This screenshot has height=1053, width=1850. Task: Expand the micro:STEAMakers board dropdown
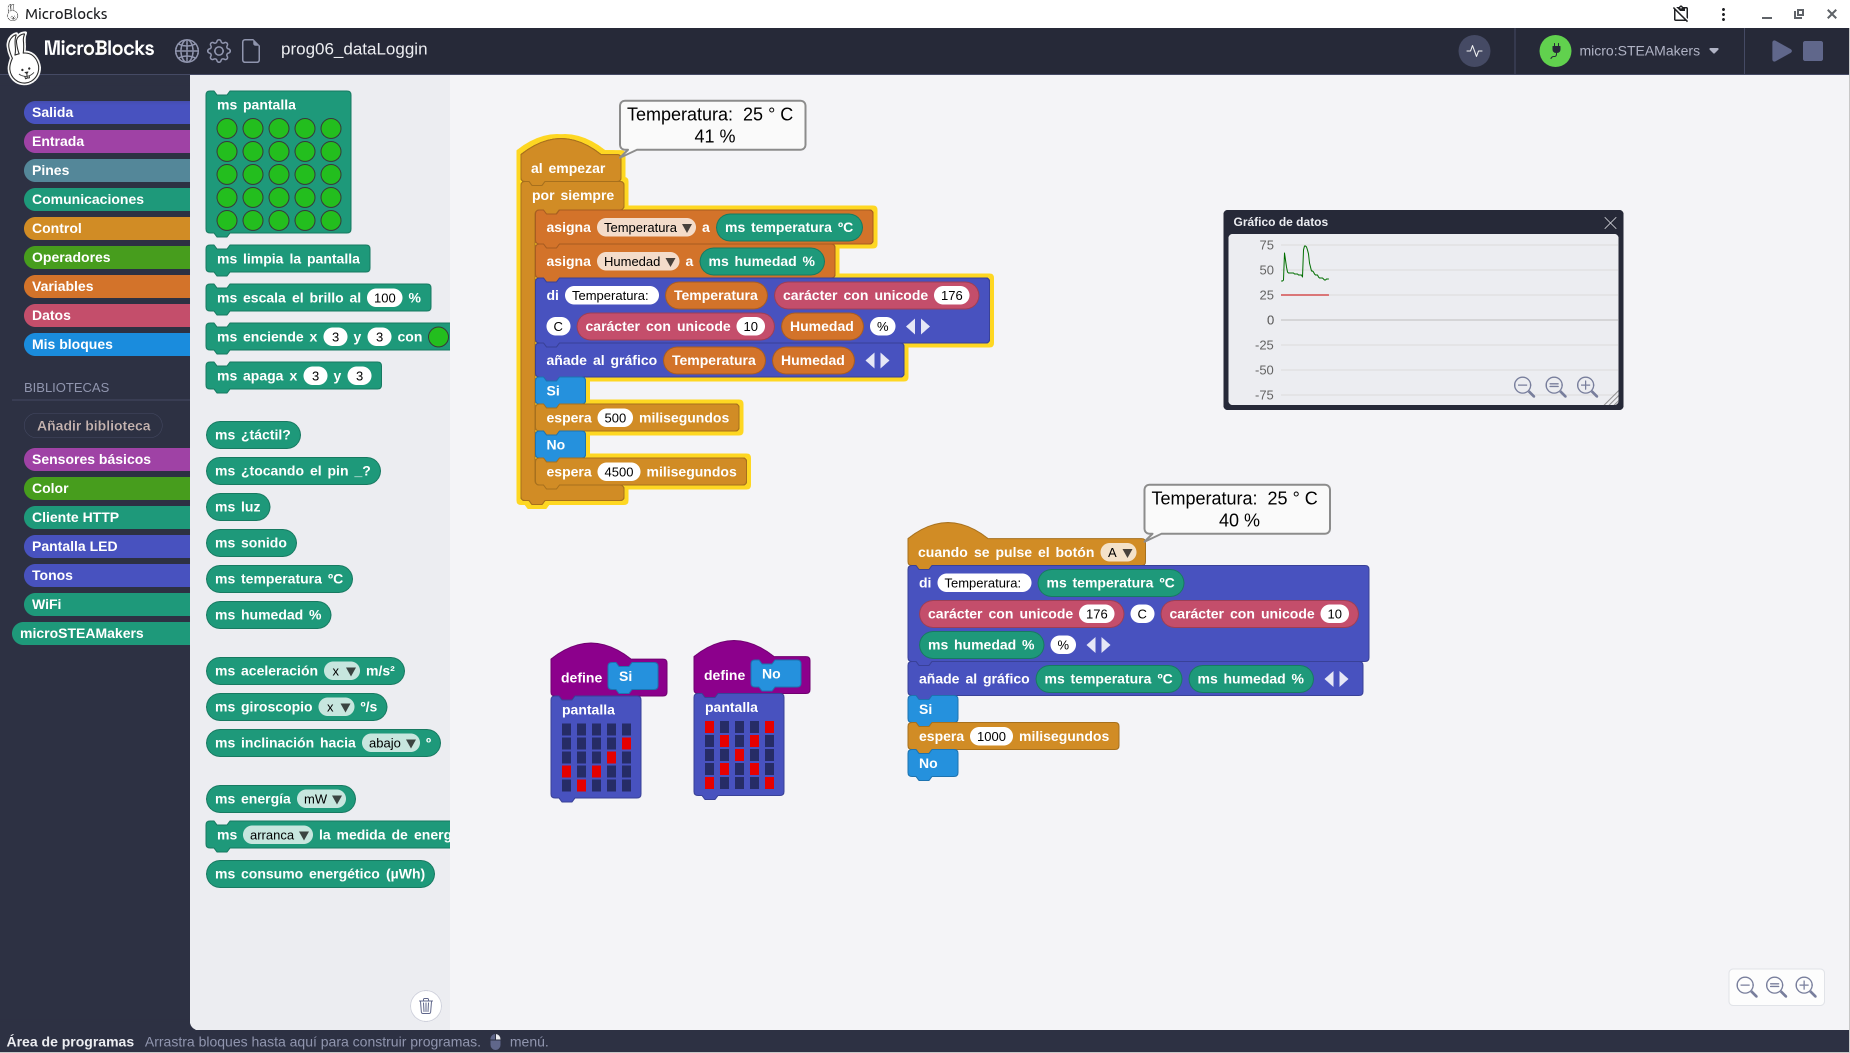tap(1714, 51)
